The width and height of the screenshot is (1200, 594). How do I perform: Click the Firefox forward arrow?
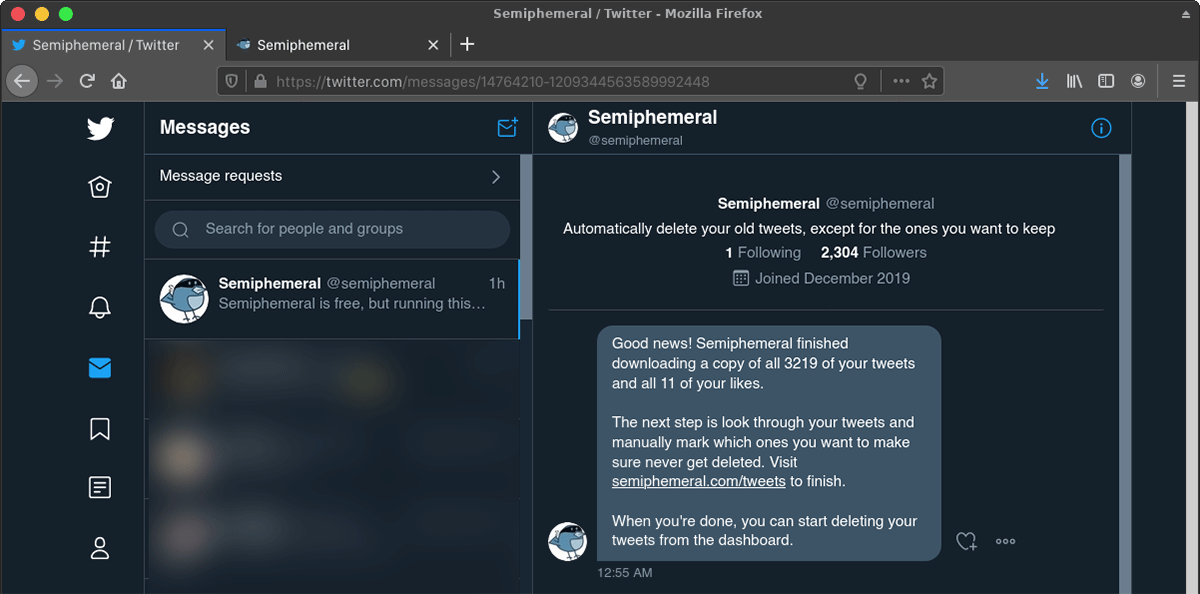55,81
